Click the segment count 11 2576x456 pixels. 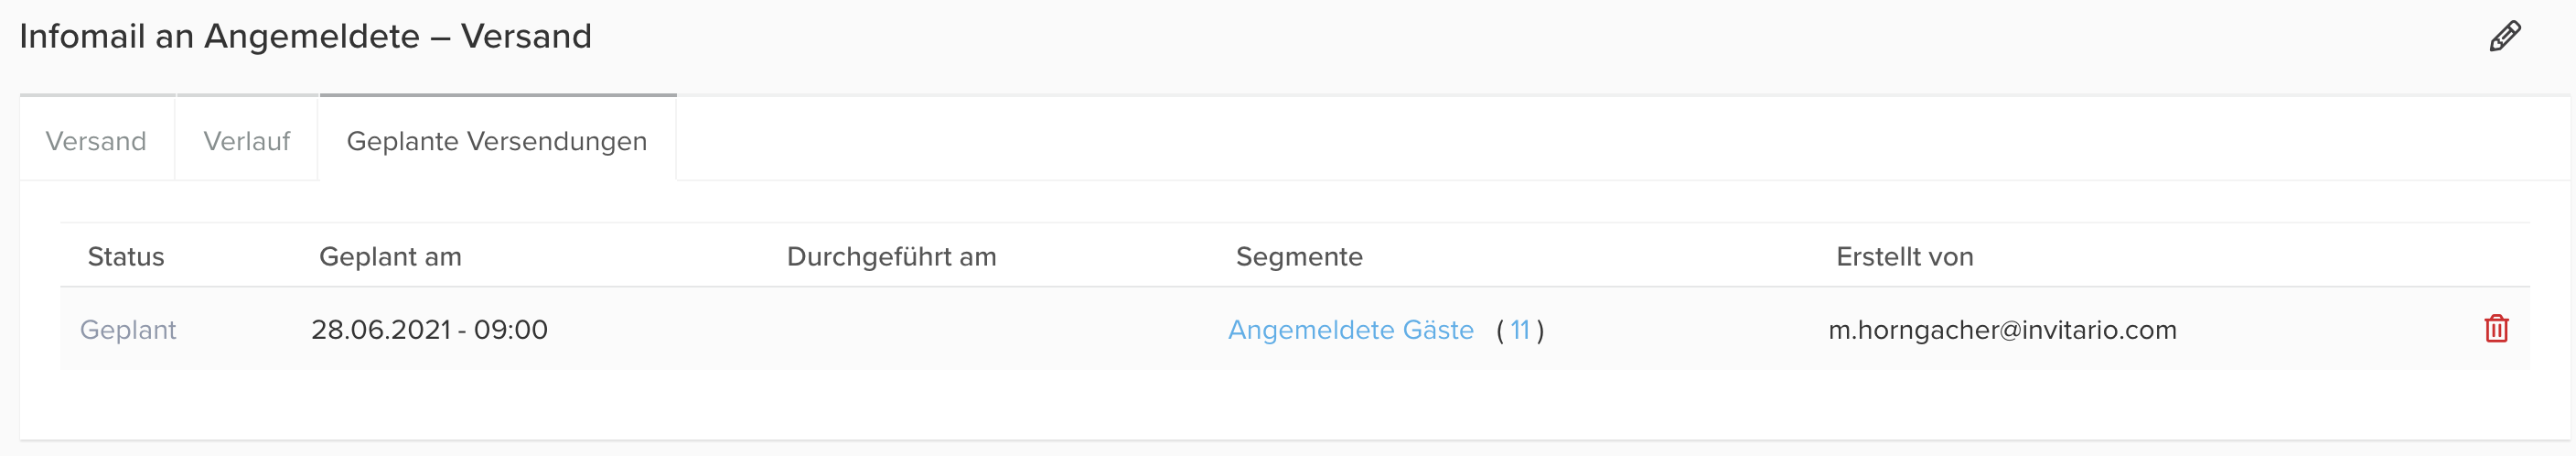[1519, 330]
